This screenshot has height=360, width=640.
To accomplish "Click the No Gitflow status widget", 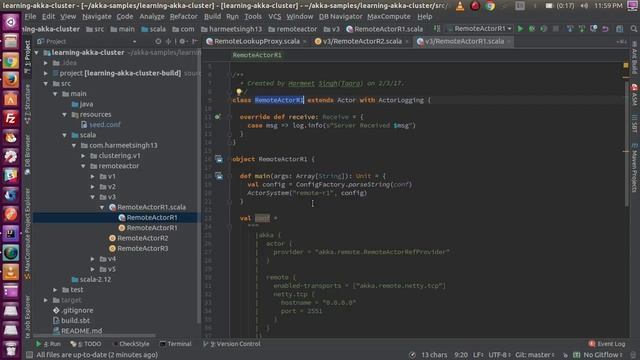I will click(598, 355).
